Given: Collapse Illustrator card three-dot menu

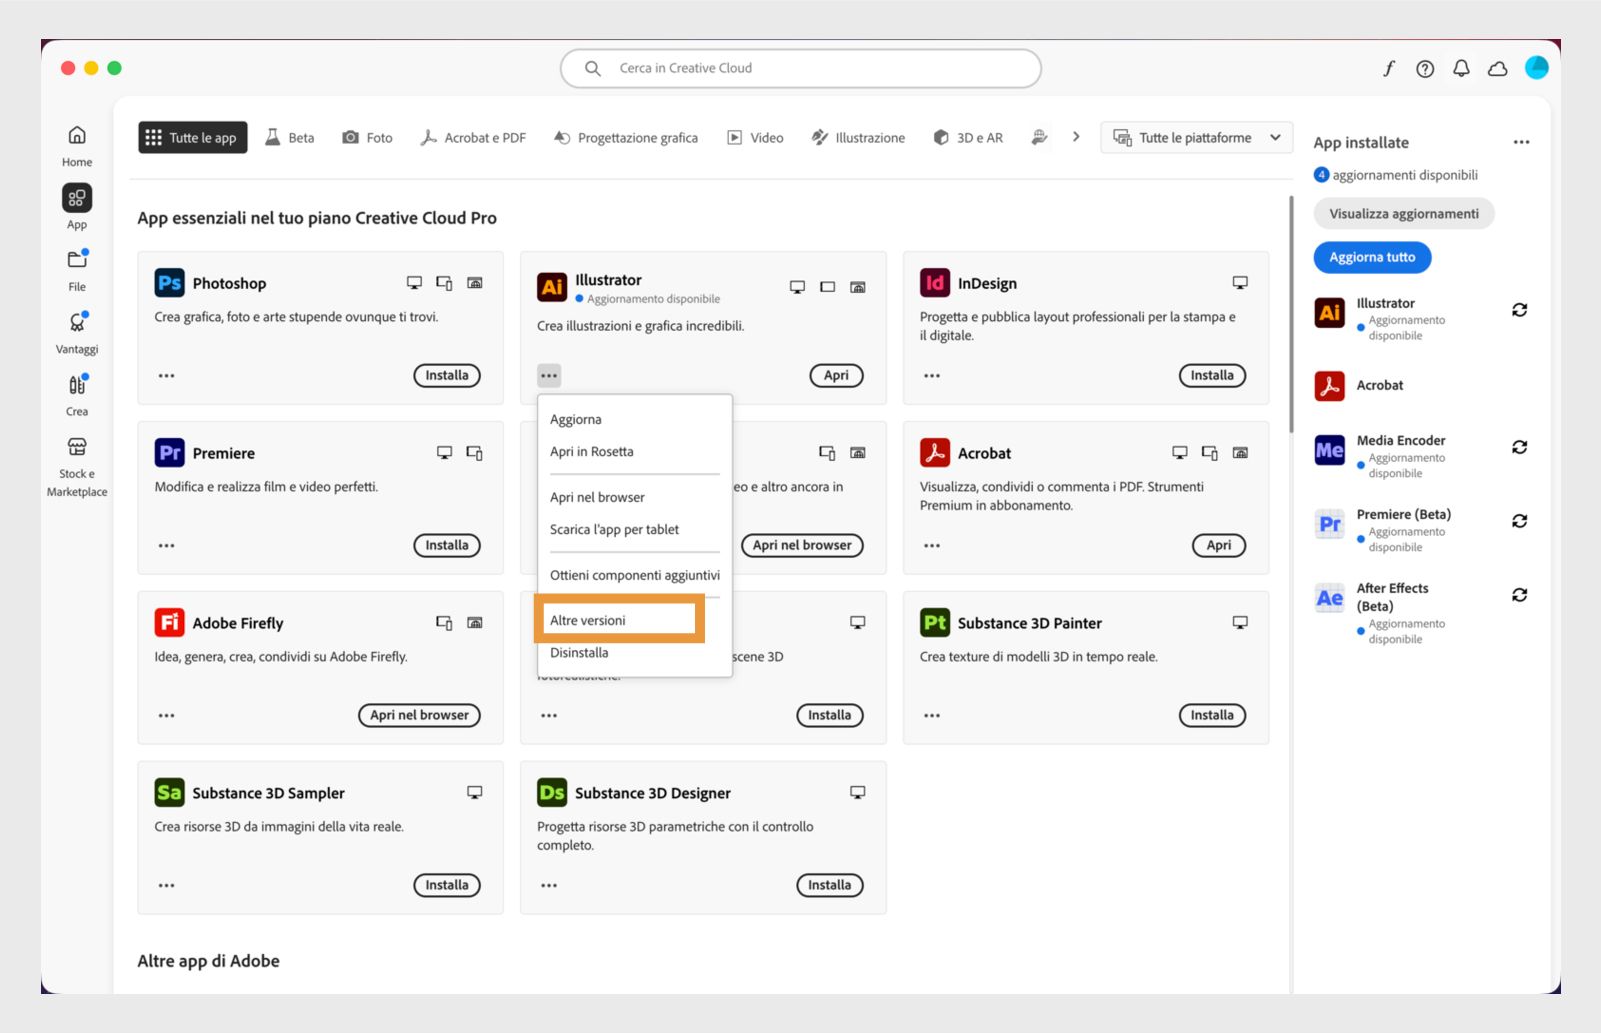Looking at the screenshot, I should click(x=549, y=376).
